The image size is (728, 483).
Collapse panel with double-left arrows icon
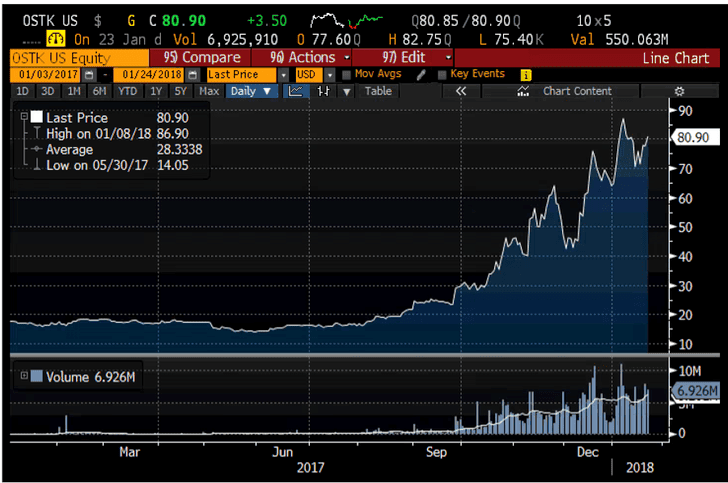461,91
